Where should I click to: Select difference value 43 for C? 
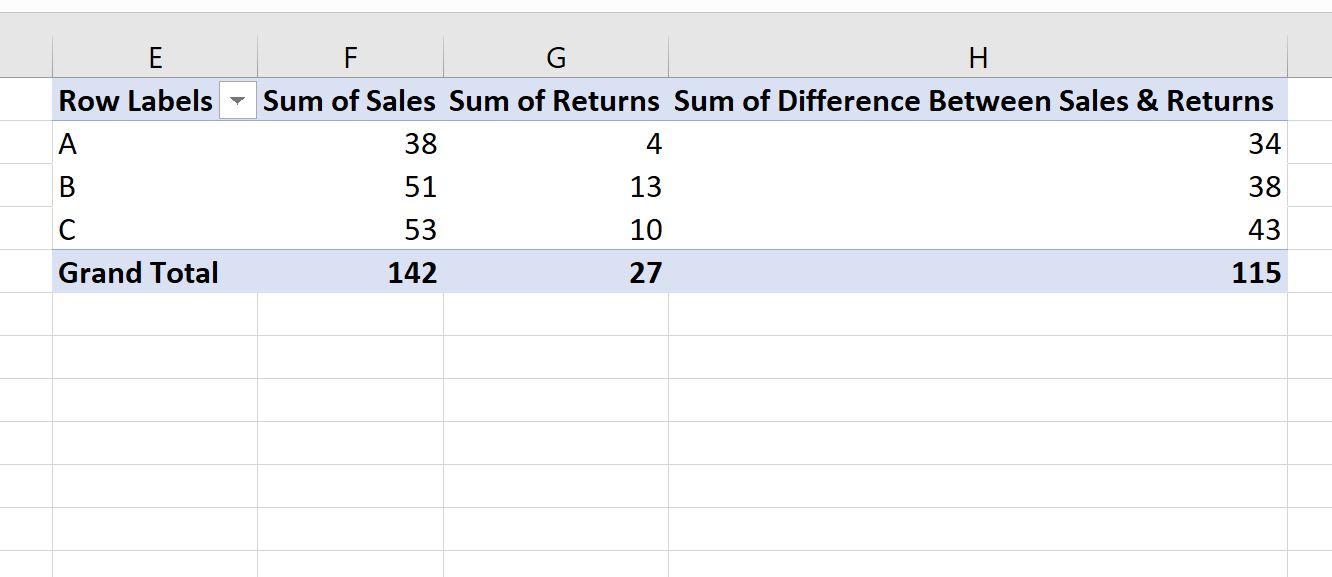coord(978,230)
